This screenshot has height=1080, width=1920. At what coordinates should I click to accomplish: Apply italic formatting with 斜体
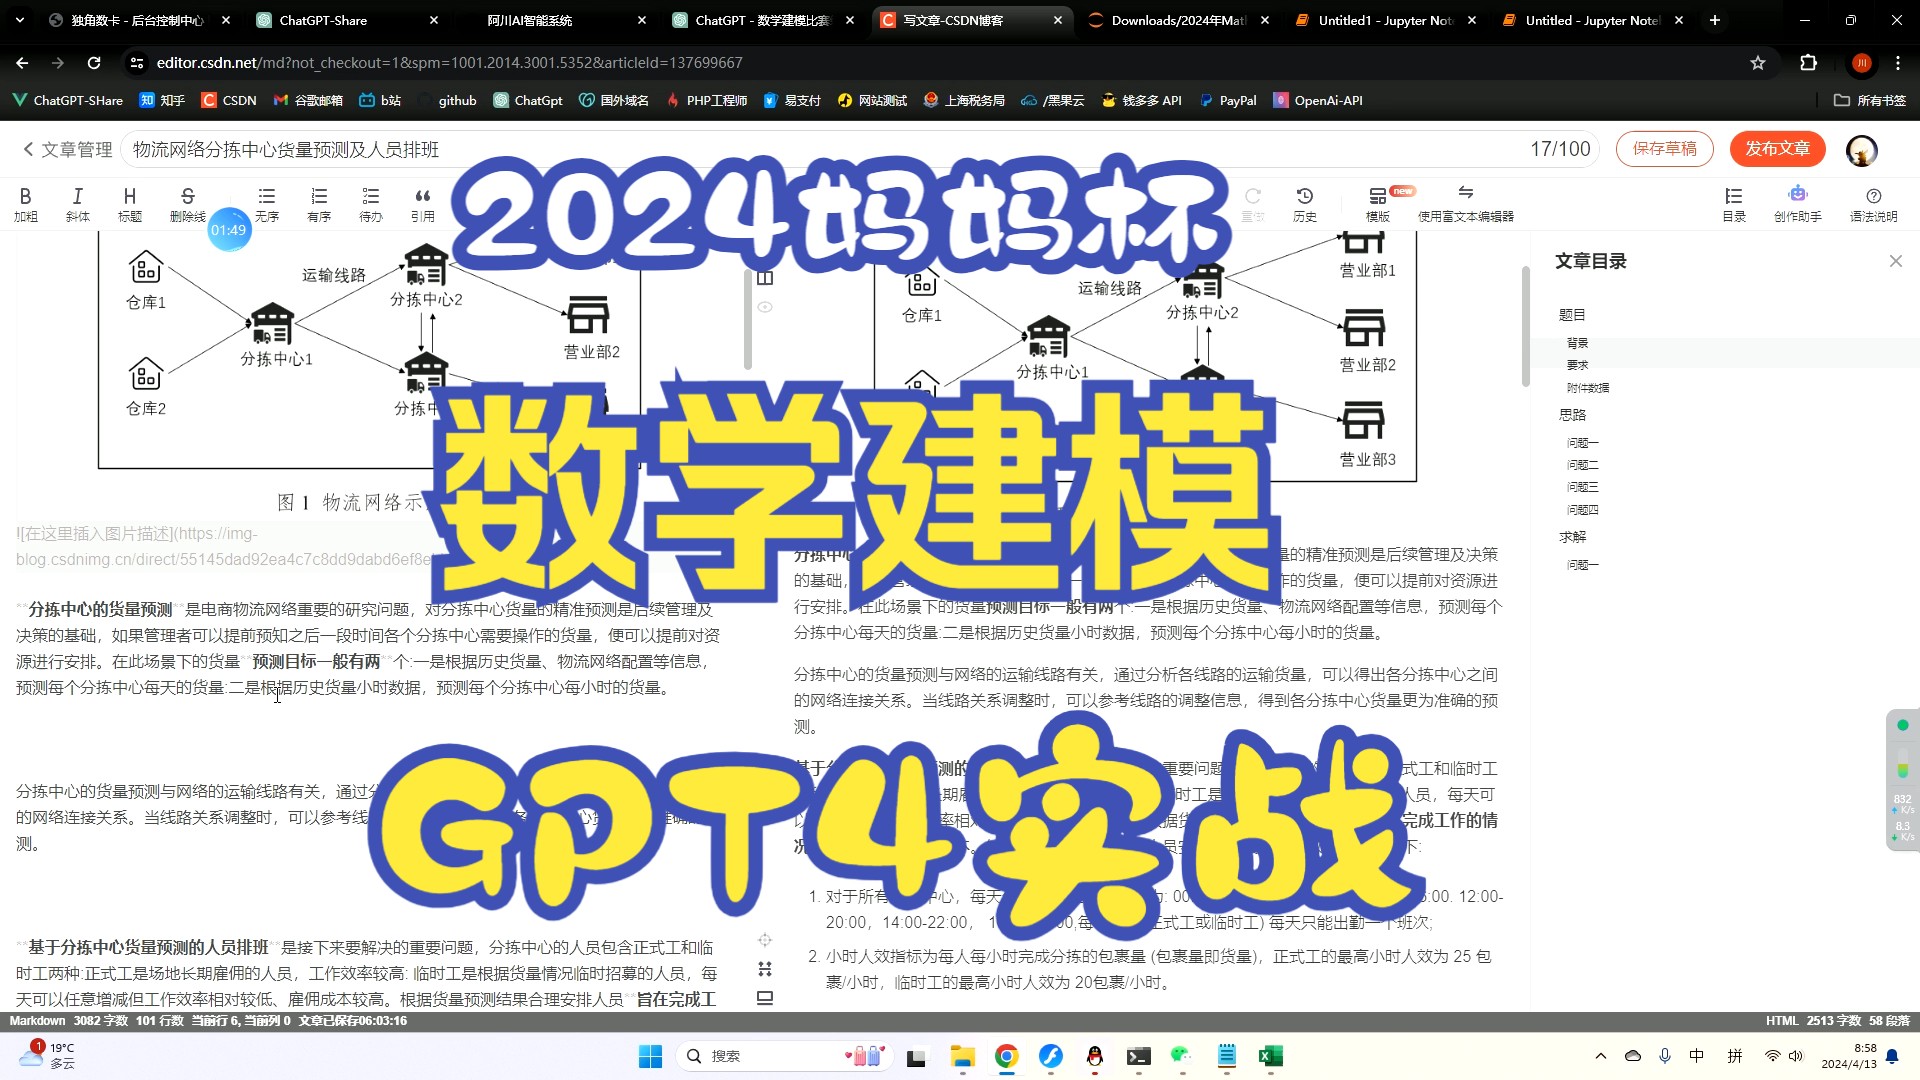pos(78,204)
